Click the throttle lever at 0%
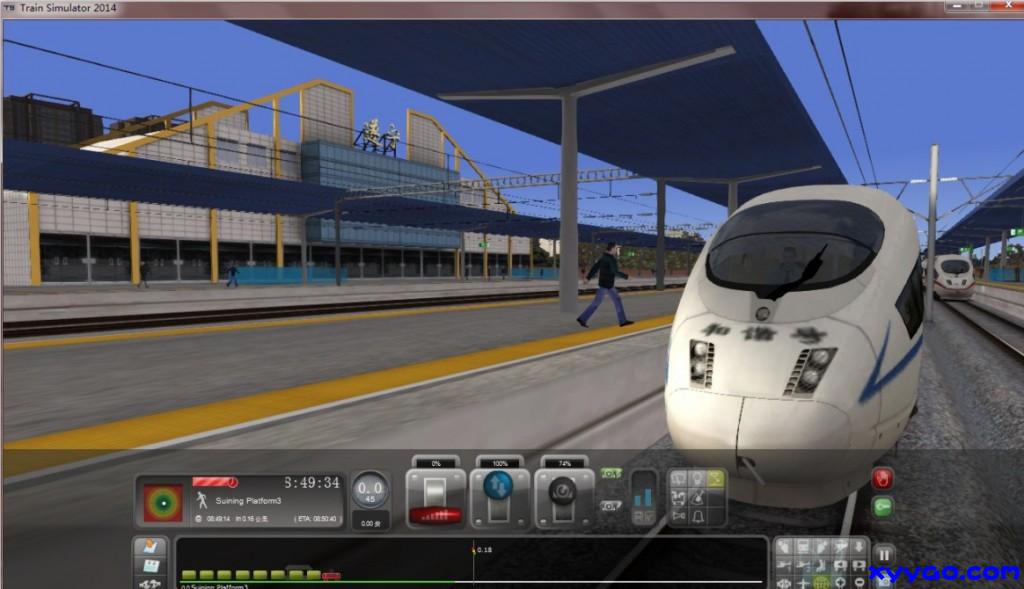Viewport: 1024px width, 589px height. tap(435, 498)
